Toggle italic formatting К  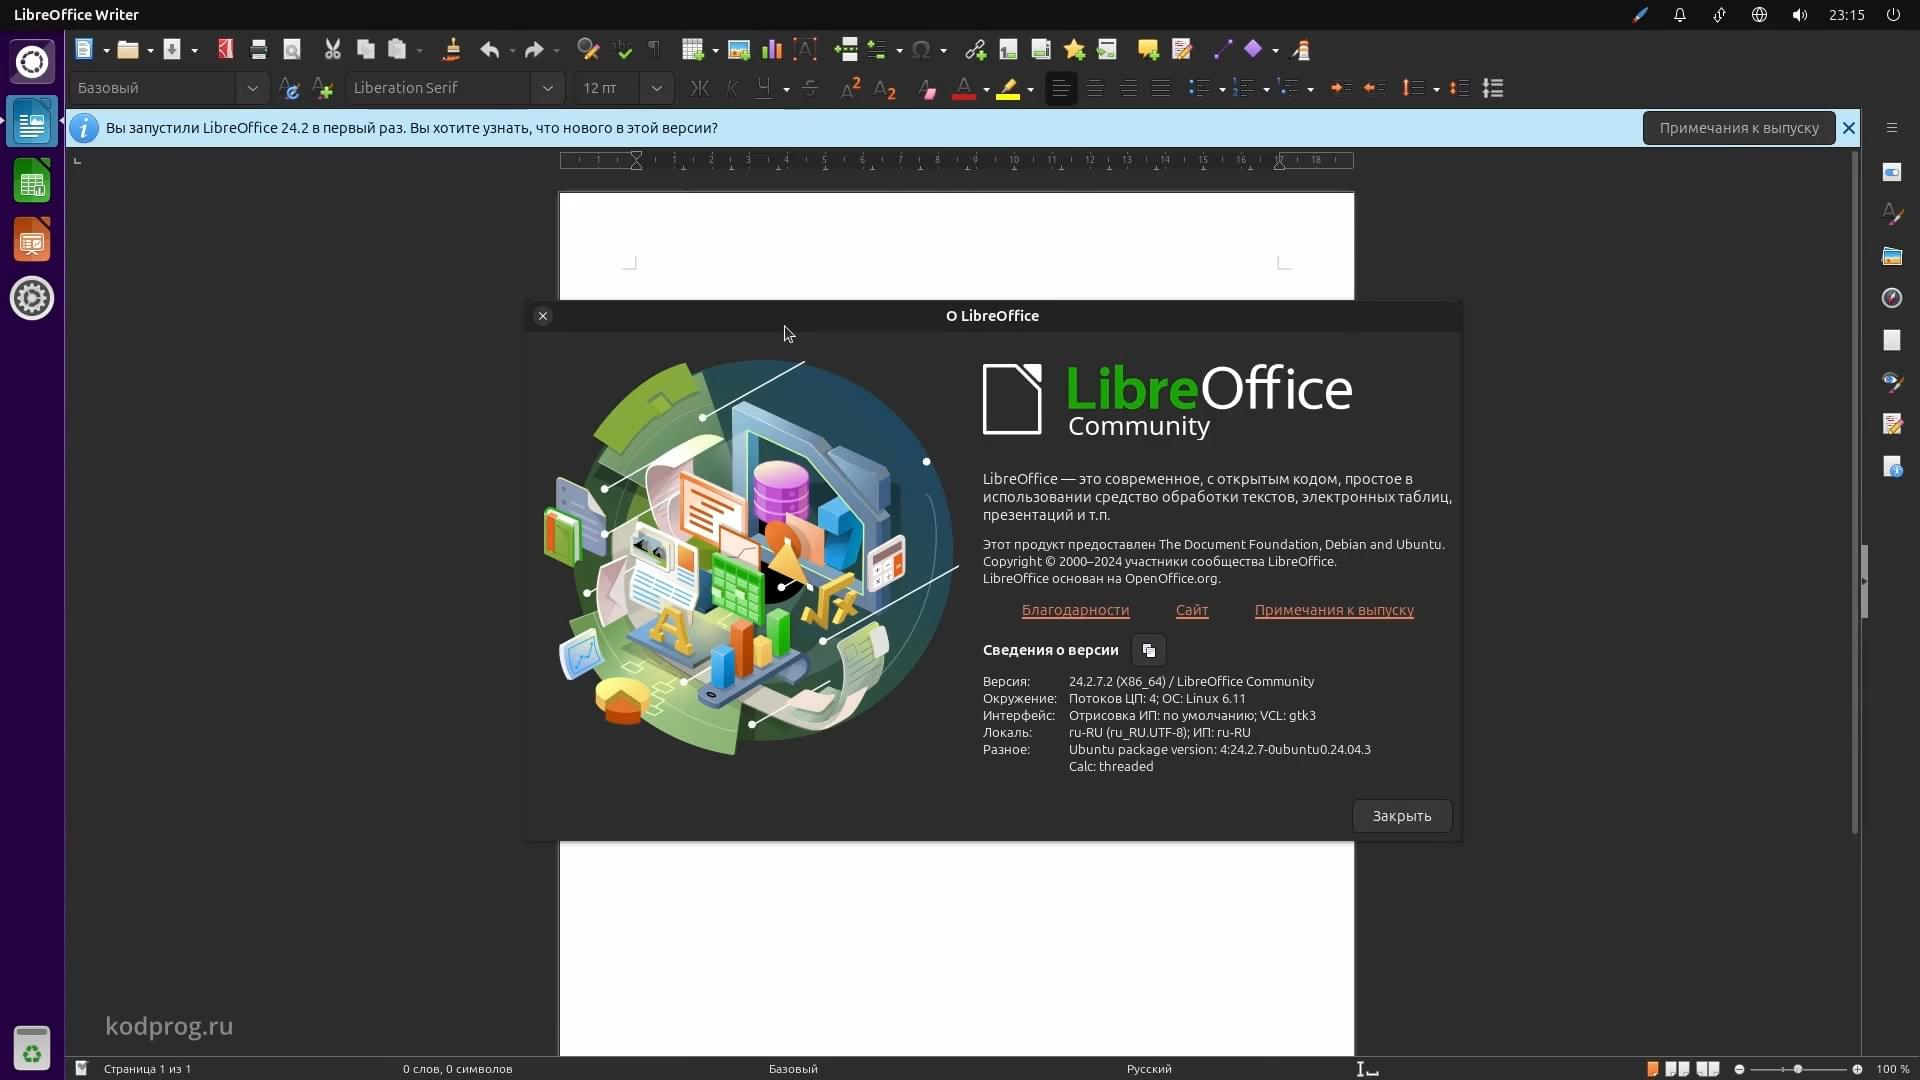tap(732, 88)
